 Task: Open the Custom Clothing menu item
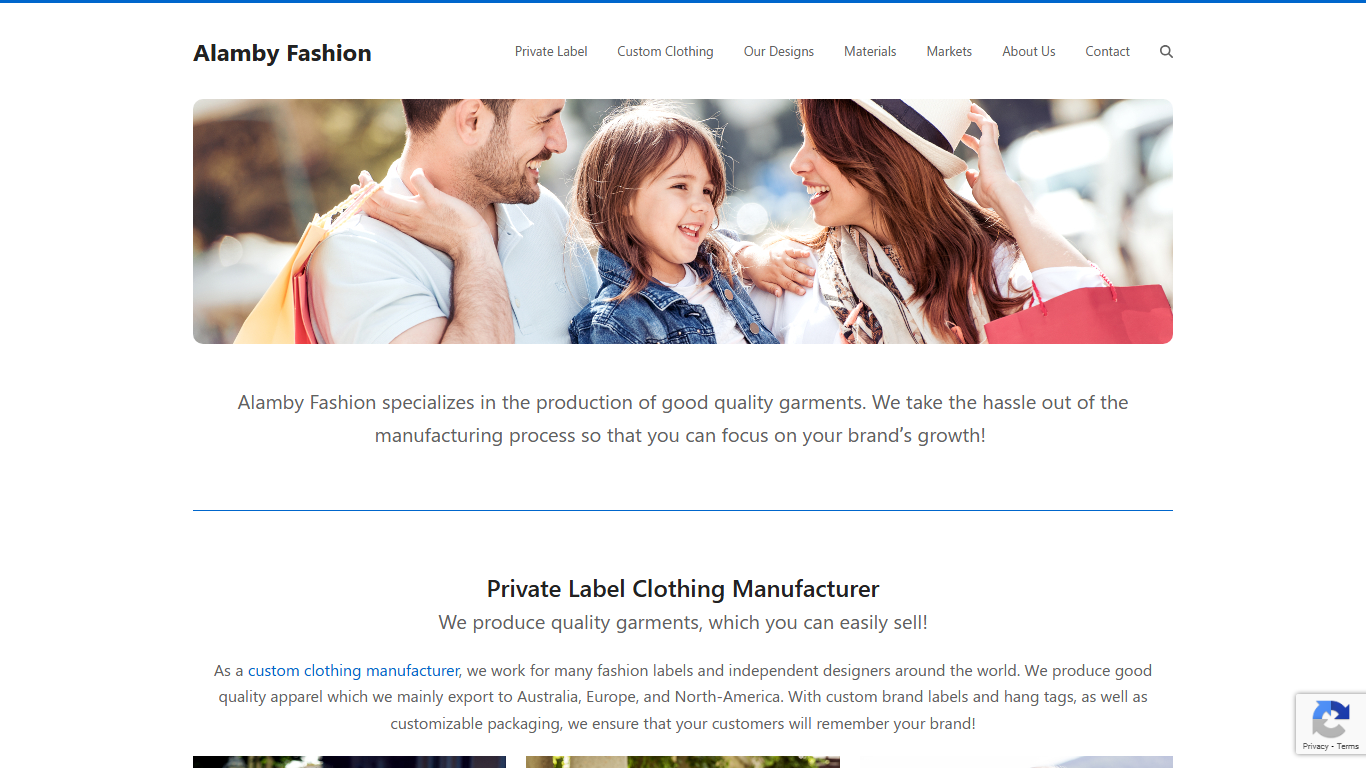click(x=665, y=52)
